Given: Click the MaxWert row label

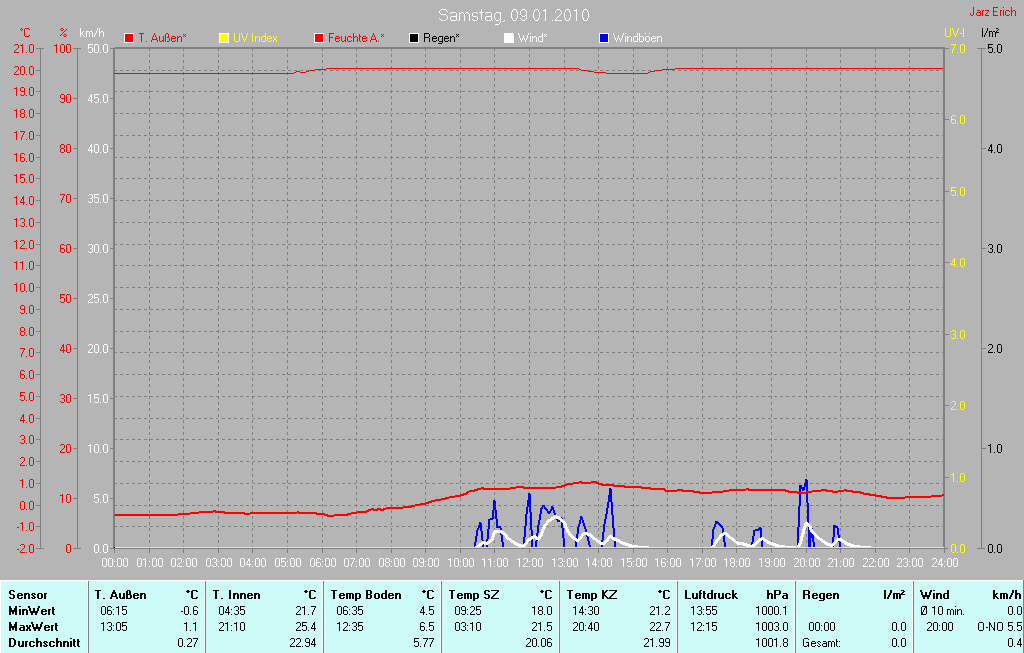Looking at the screenshot, I should [32, 627].
